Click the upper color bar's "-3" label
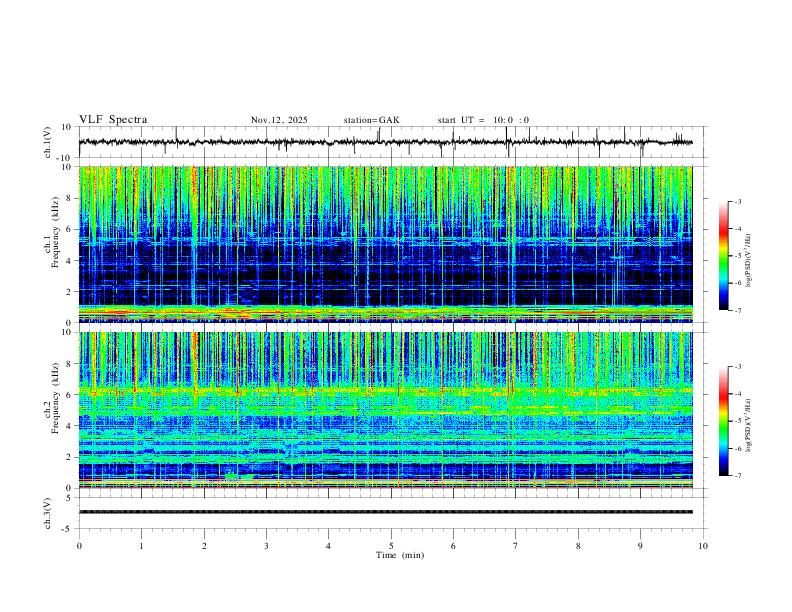Screen dimensions: 792x612 [x=737, y=201]
